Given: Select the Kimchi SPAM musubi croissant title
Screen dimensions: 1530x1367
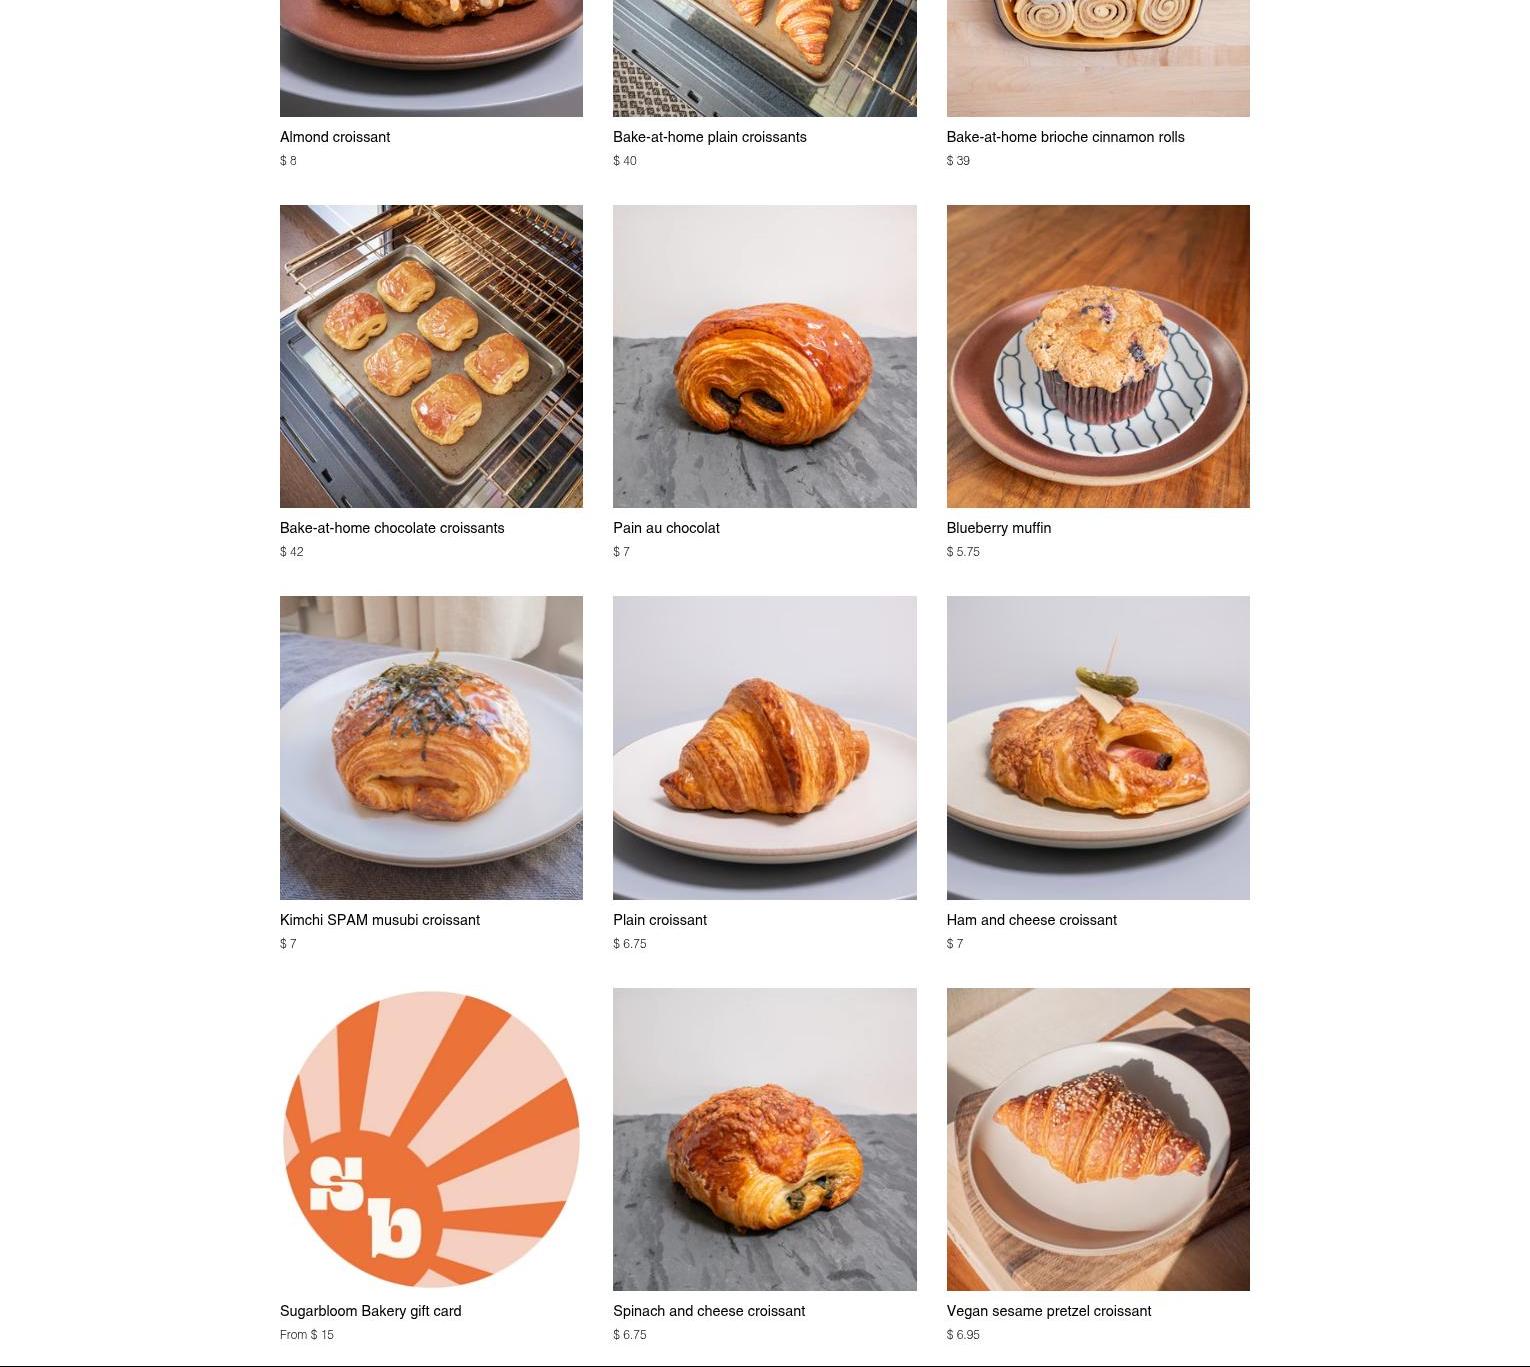Looking at the screenshot, I should point(380,920).
